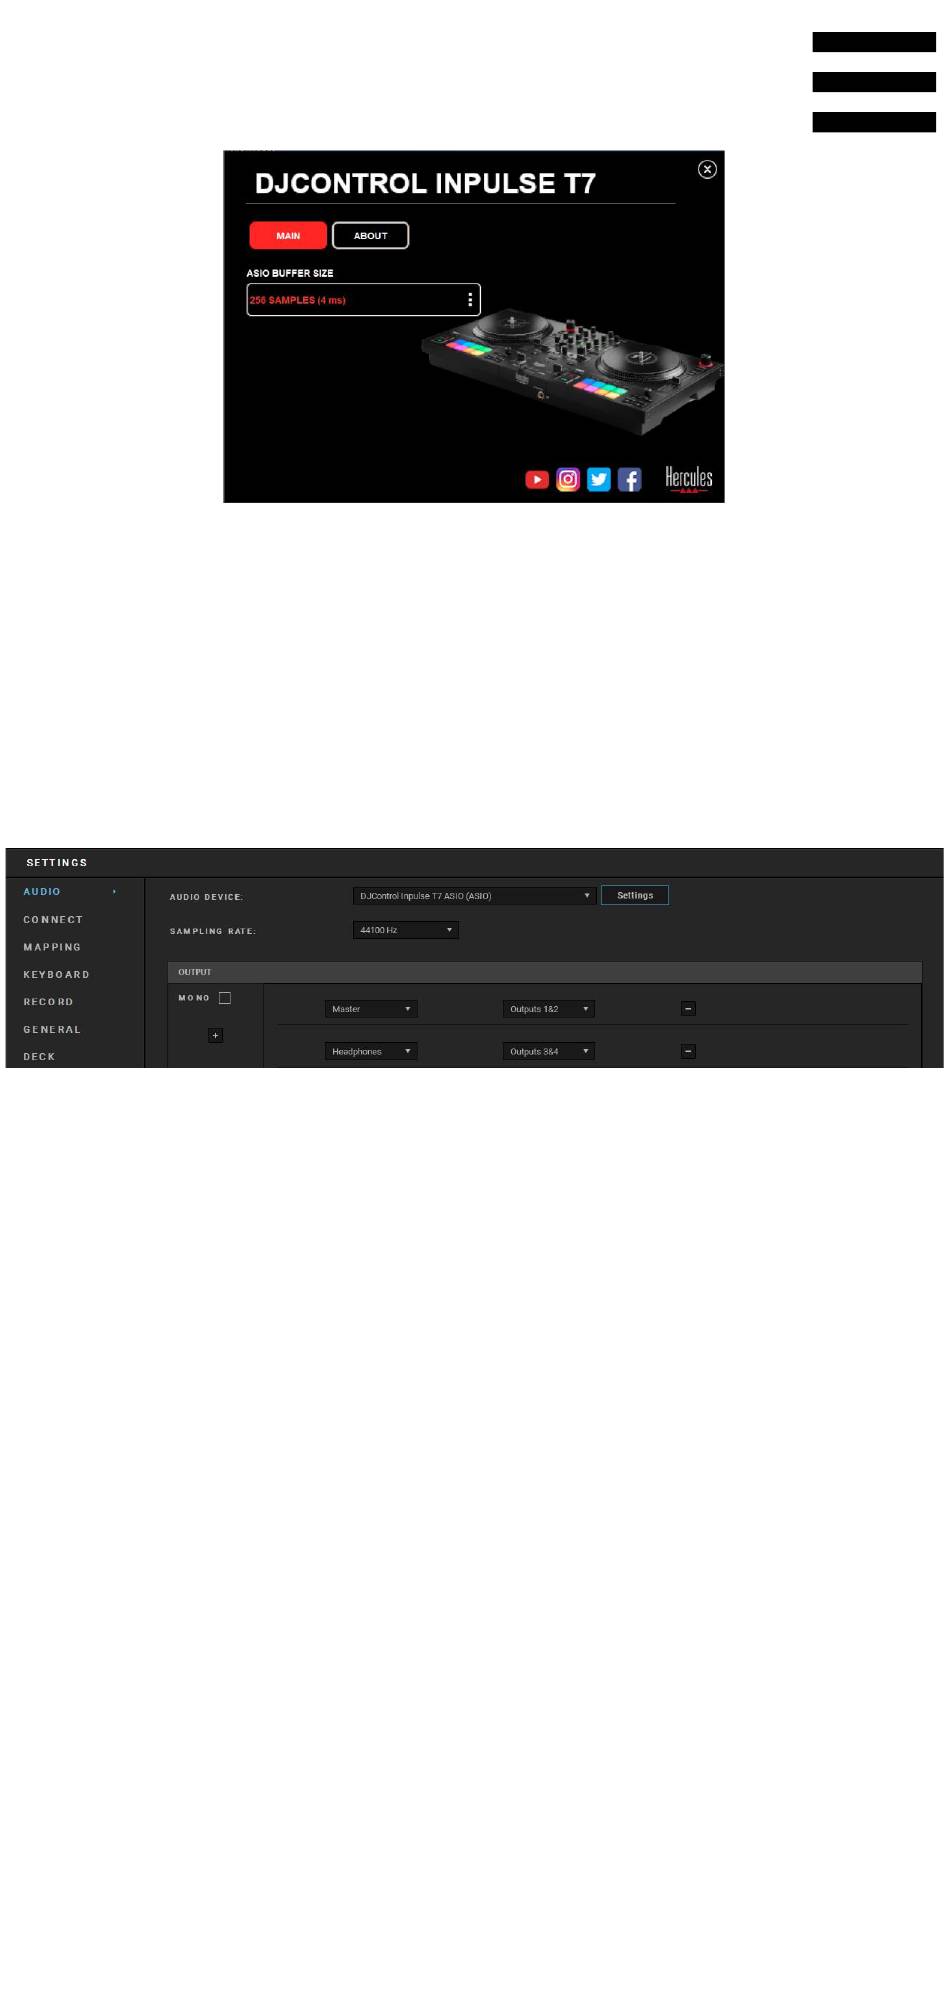Enable the Mono checkbox
Image resolution: width=950 pixels, height=2005 pixels.
225,998
